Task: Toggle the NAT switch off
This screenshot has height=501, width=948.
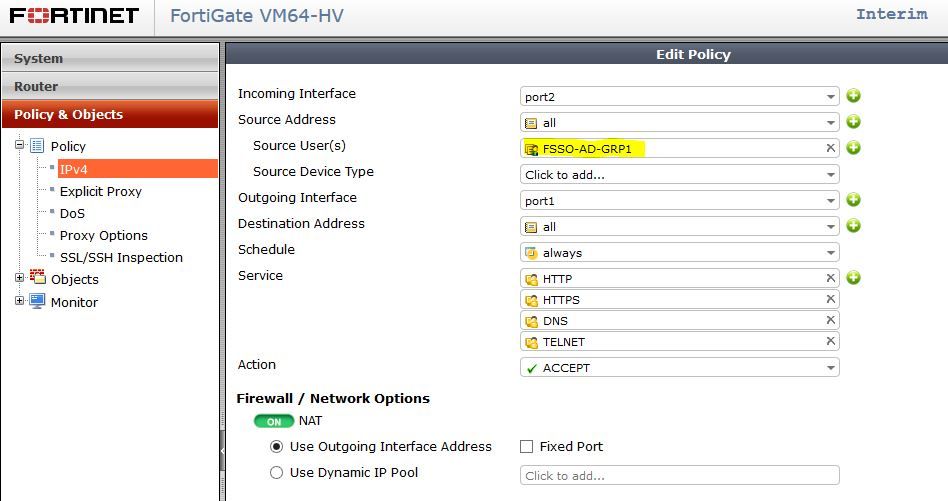Action: 273,421
